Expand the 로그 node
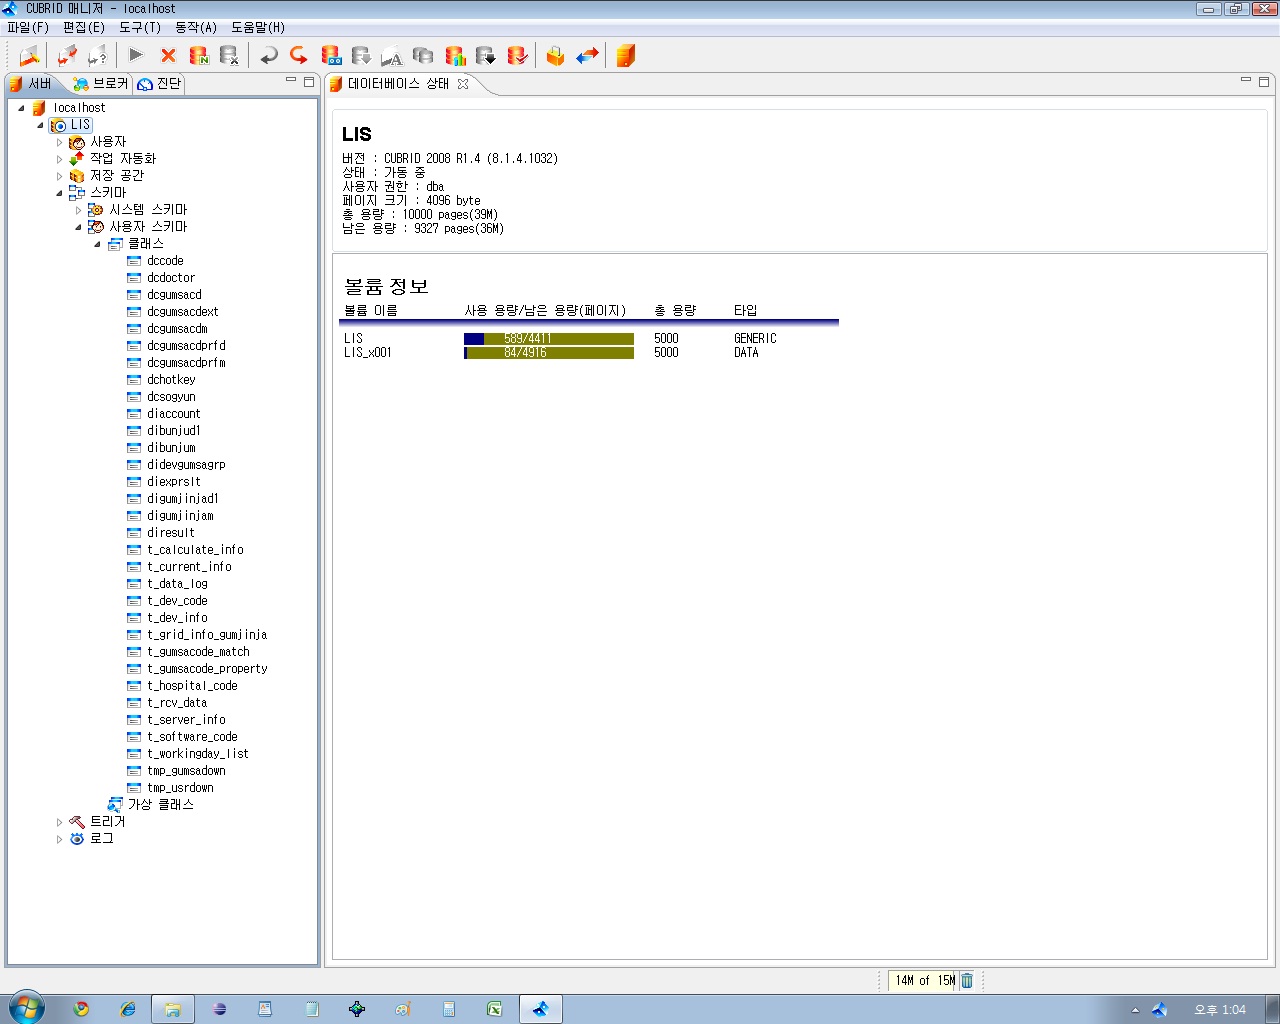Screen dimensions: 1280x1024 (x=59, y=839)
